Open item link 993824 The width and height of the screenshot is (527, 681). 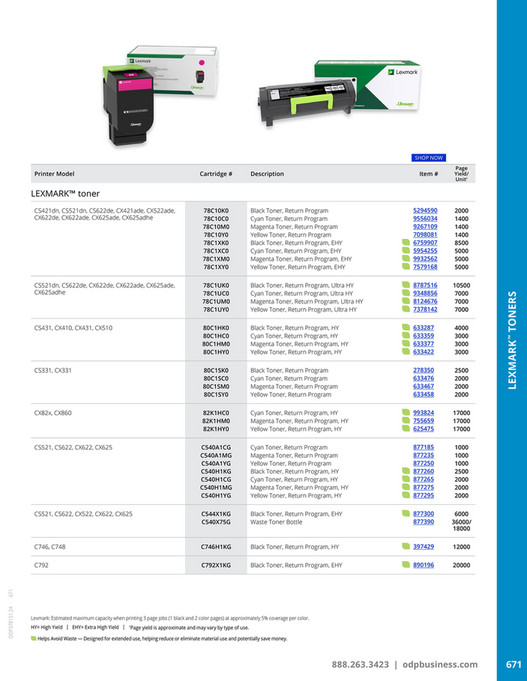point(423,413)
